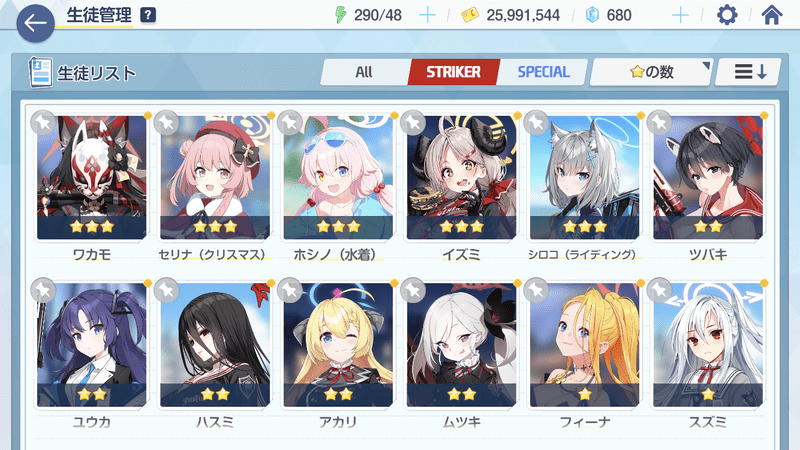Click the gold credits icon
The image size is (800, 450).
[x=470, y=15]
